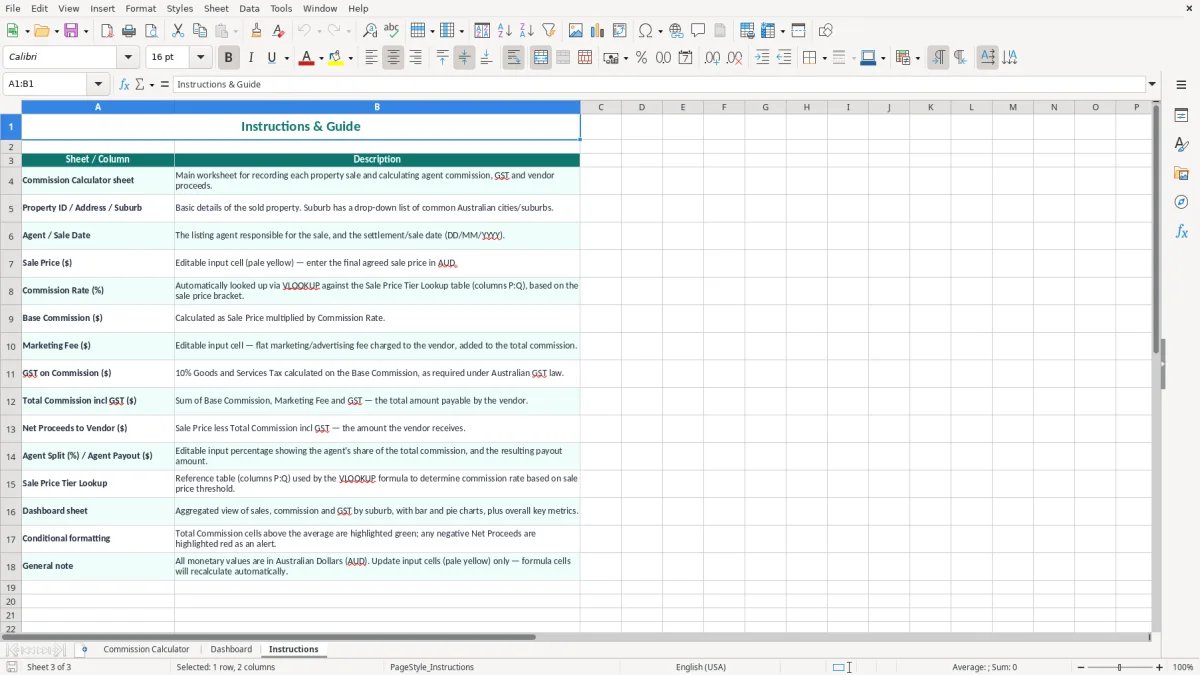Open the background color dropdown arrow
The width and height of the screenshot is (1200, 675).
350,58
